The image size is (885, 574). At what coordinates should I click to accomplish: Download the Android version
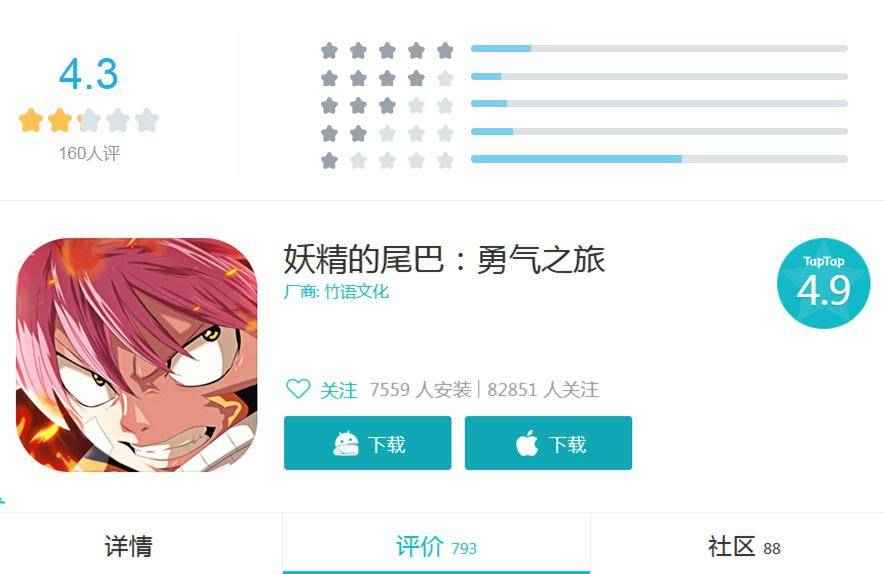pos(367,443)
